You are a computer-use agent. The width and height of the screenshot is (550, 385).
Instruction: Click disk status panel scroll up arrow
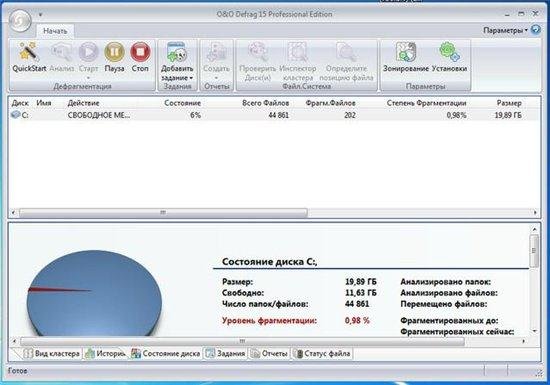[535, 229]
